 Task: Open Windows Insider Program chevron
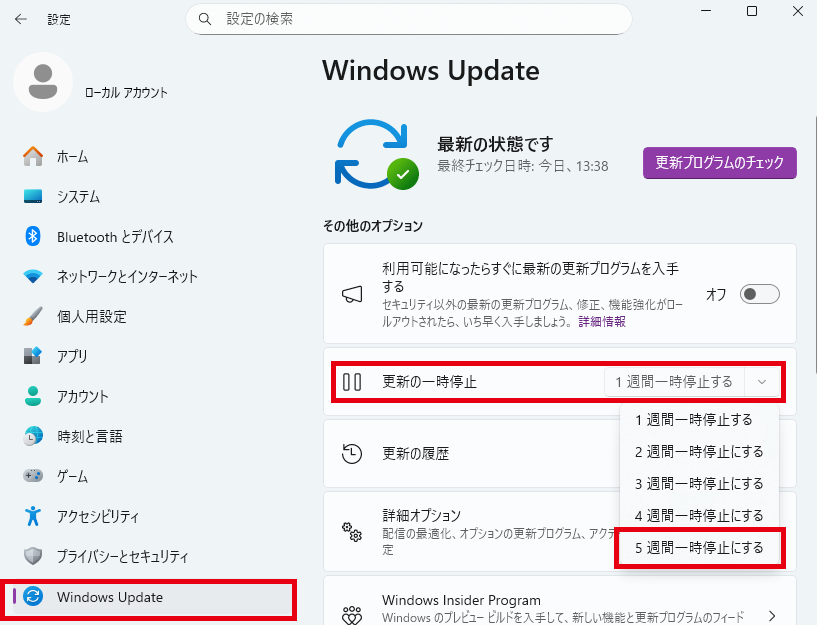tap(771, 616)
